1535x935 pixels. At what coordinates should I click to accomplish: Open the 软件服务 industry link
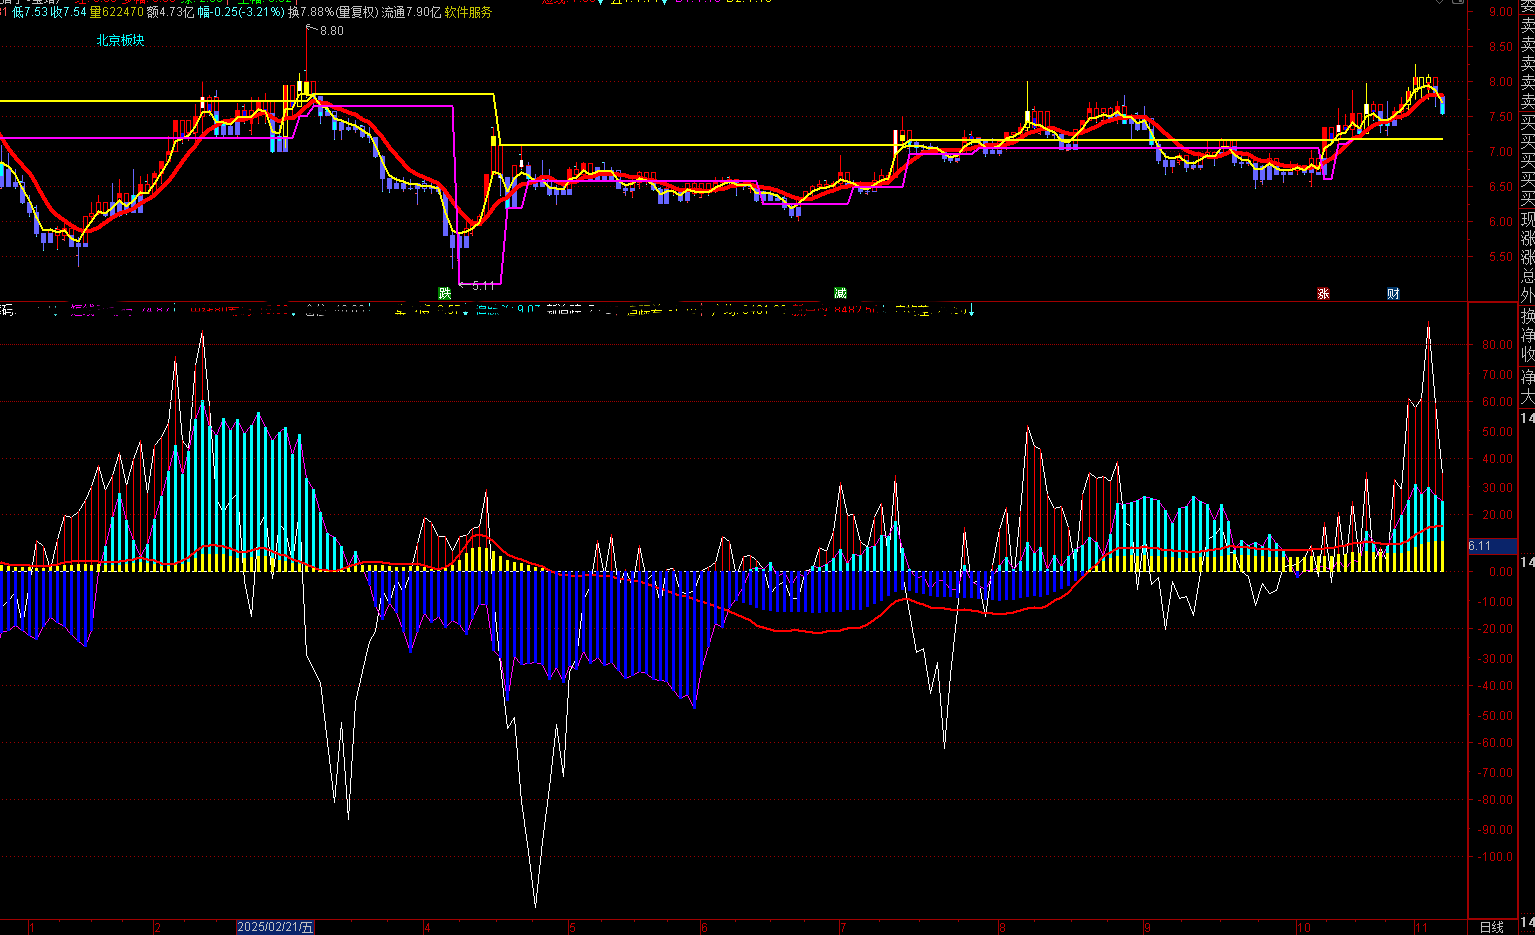(x=469, y=12)
